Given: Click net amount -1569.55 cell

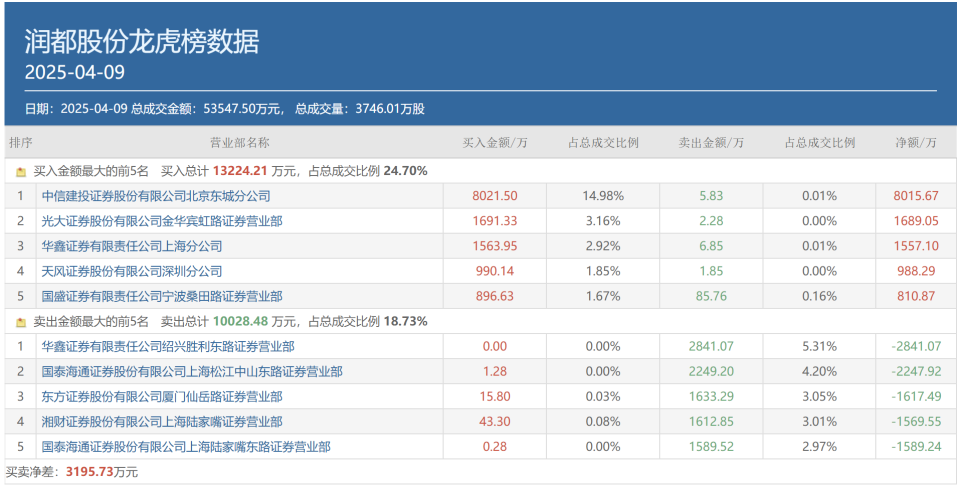Looking at the screenshot, I should pos(916,422).
